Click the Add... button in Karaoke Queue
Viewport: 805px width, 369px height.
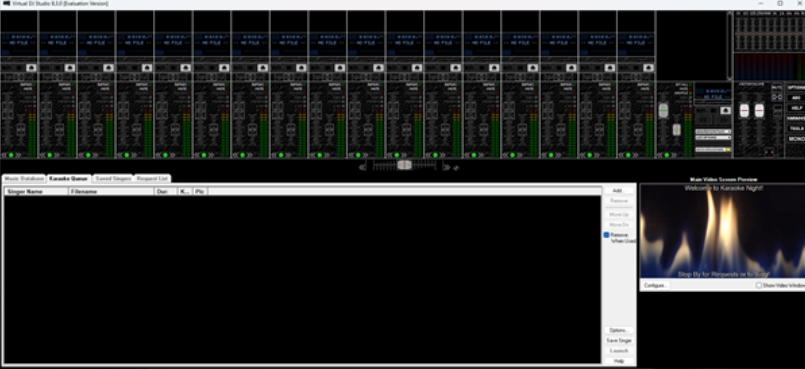[x=619, y=190]
